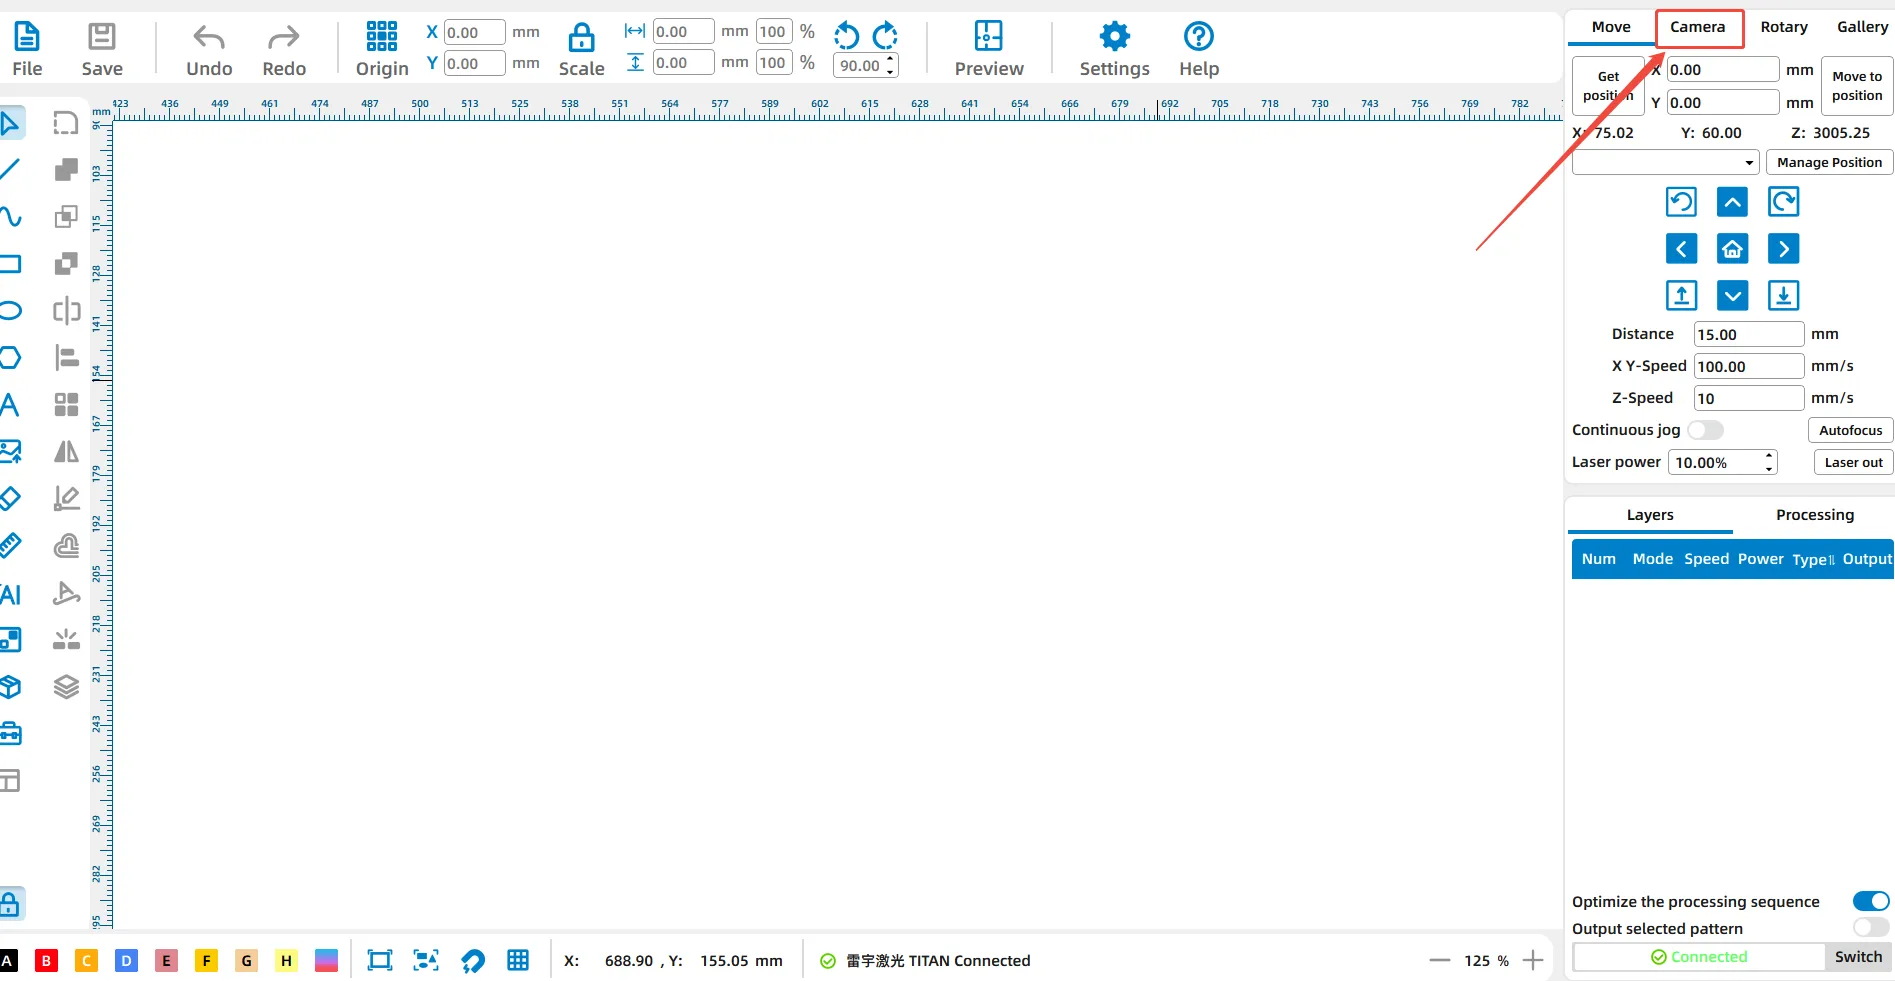This screenshot has height=981, width=1895.
Task: Click the Scale lock icon
Action: coord(581,38)
